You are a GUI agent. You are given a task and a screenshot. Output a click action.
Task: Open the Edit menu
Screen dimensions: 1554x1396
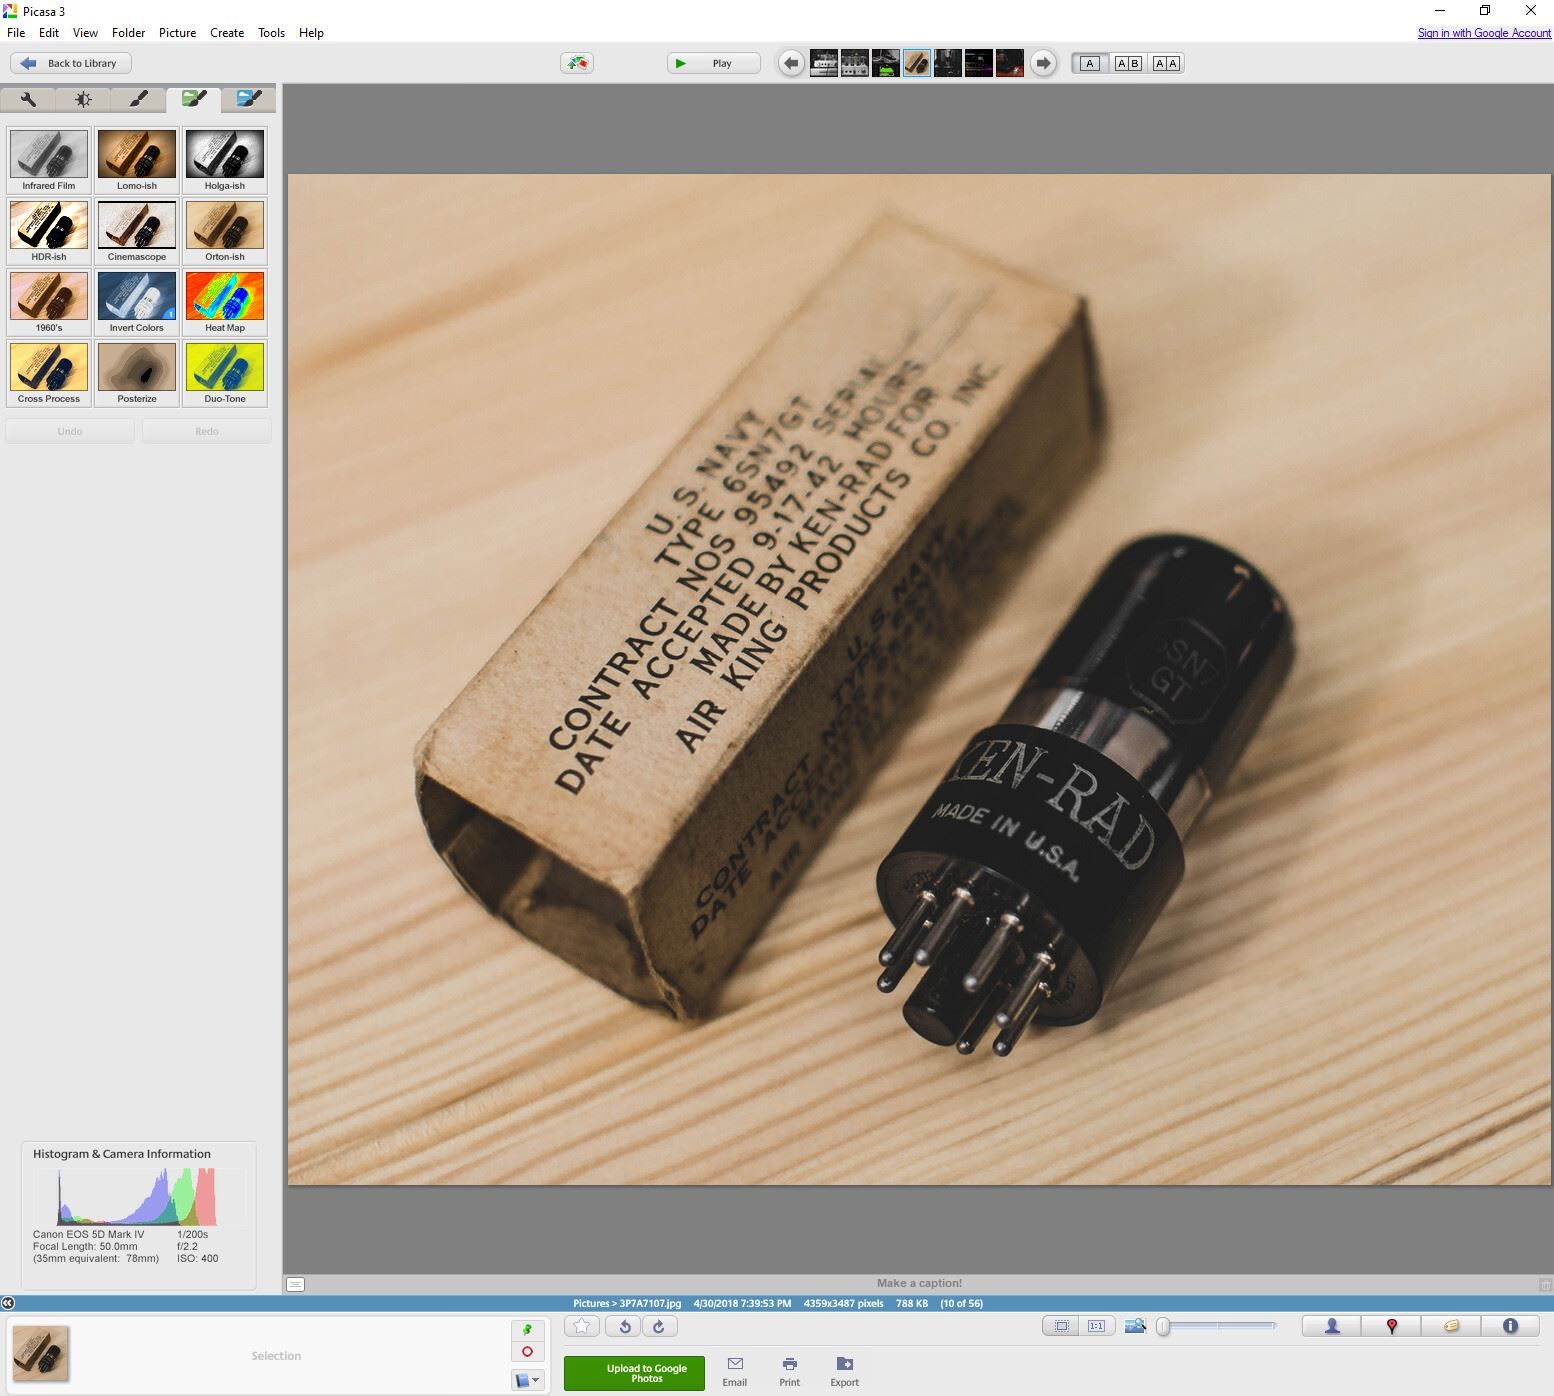[x=49, y=33]
